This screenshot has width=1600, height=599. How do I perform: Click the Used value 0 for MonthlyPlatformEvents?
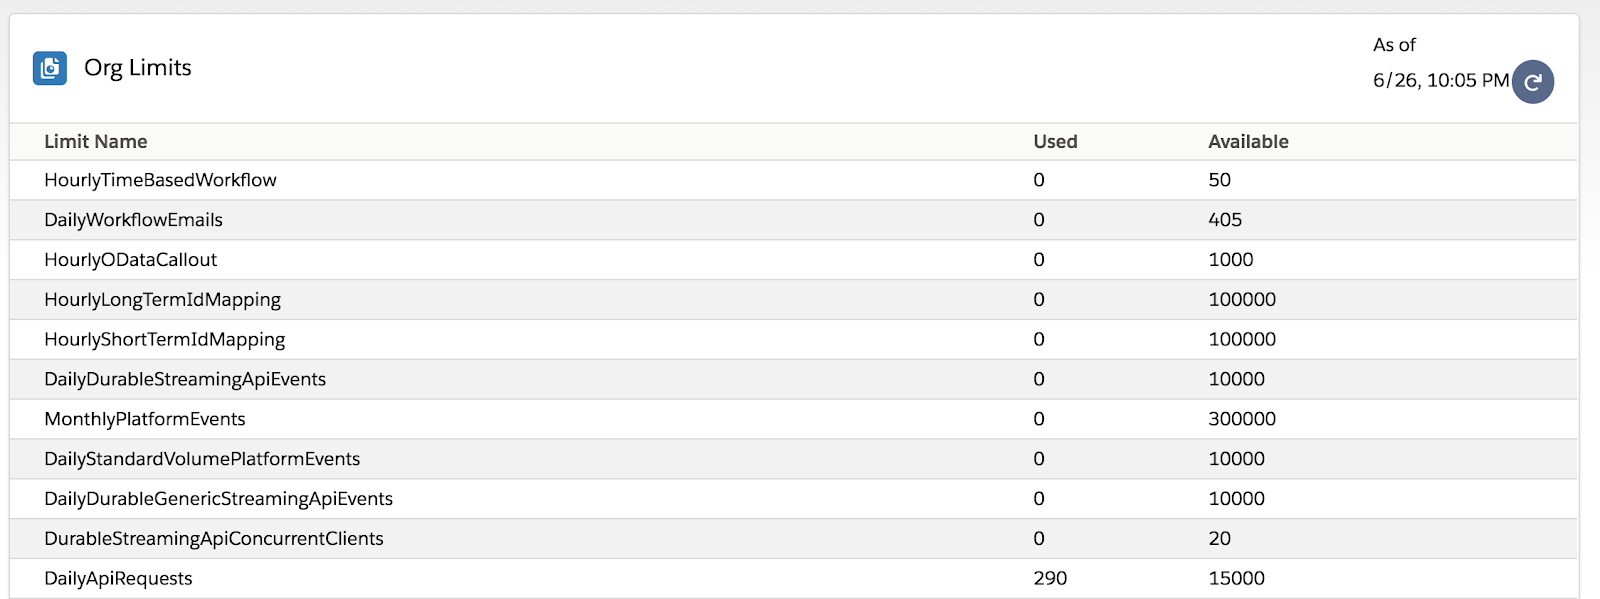pyautogui.click(x=1039, y=419)
